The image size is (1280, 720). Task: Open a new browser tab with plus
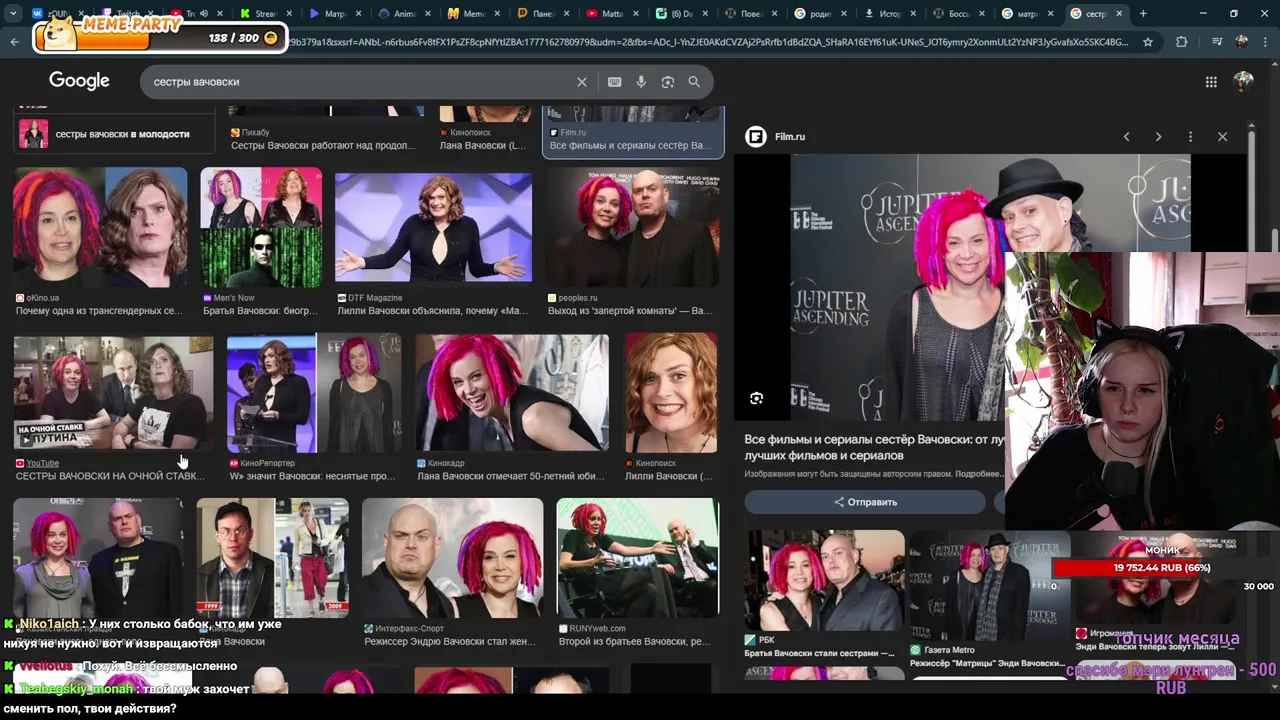[1143, 14]
